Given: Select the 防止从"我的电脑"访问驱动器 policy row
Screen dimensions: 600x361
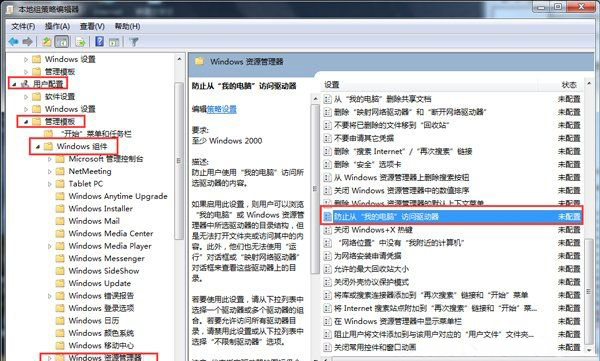Looking at the screenshot, I should click(x=452, y=217).
